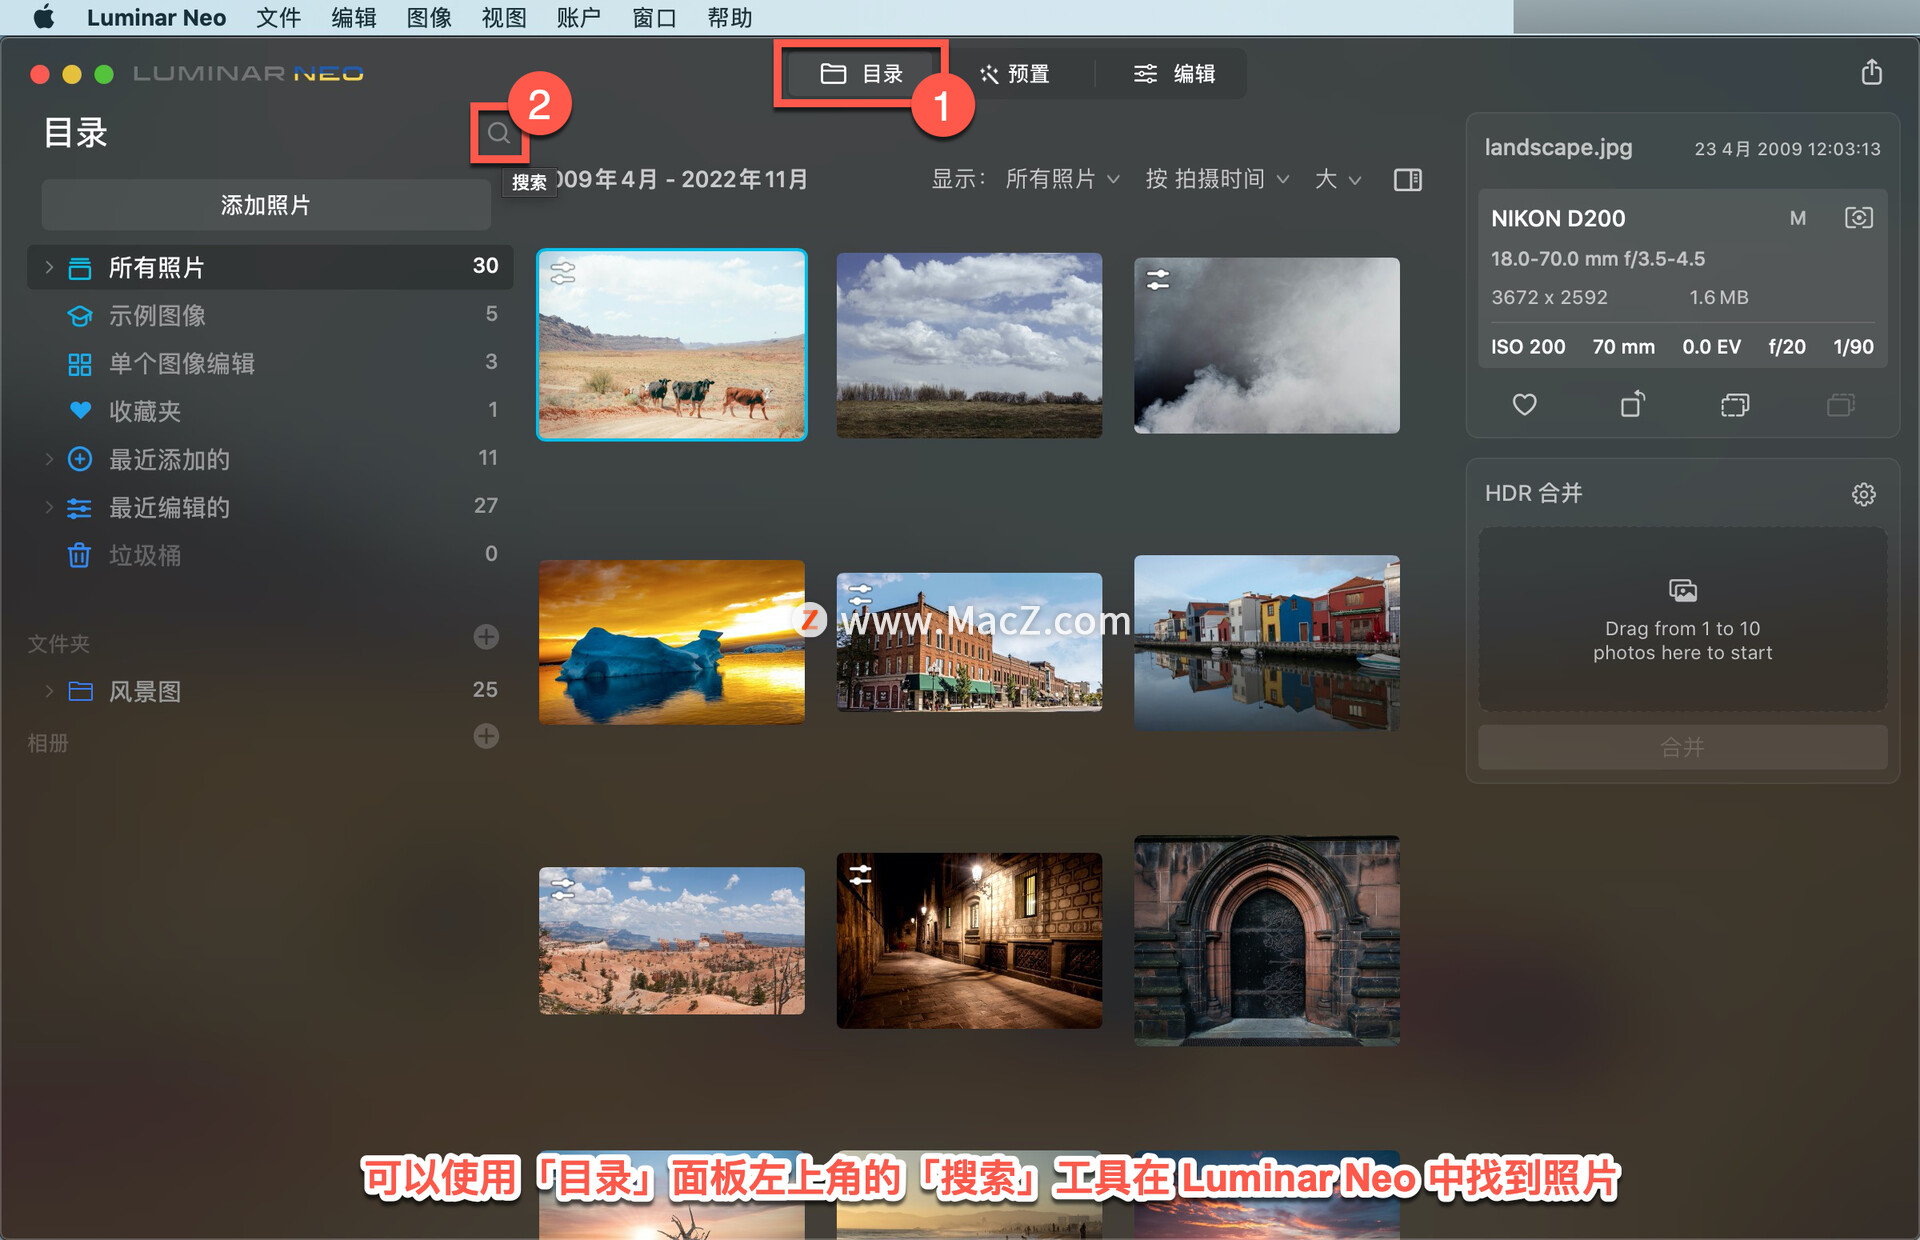Image resolution: width=1920 pixels, height=1240 pixels.
Task: Select the blue iceberg sunset thumbnail
Action: [x=671, y=642]
